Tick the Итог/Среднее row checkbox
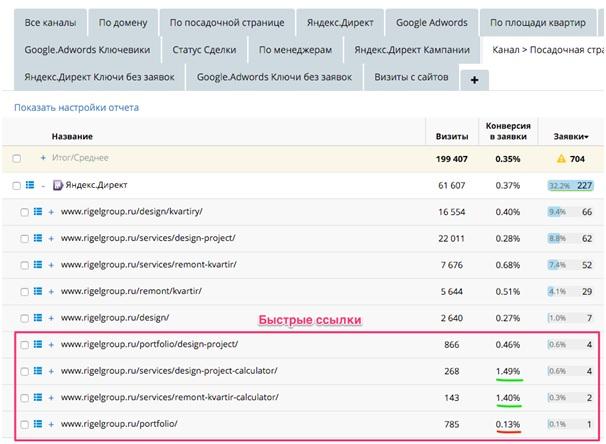Image resolution: width=606 pixels, height=444 pixels. 17,158
